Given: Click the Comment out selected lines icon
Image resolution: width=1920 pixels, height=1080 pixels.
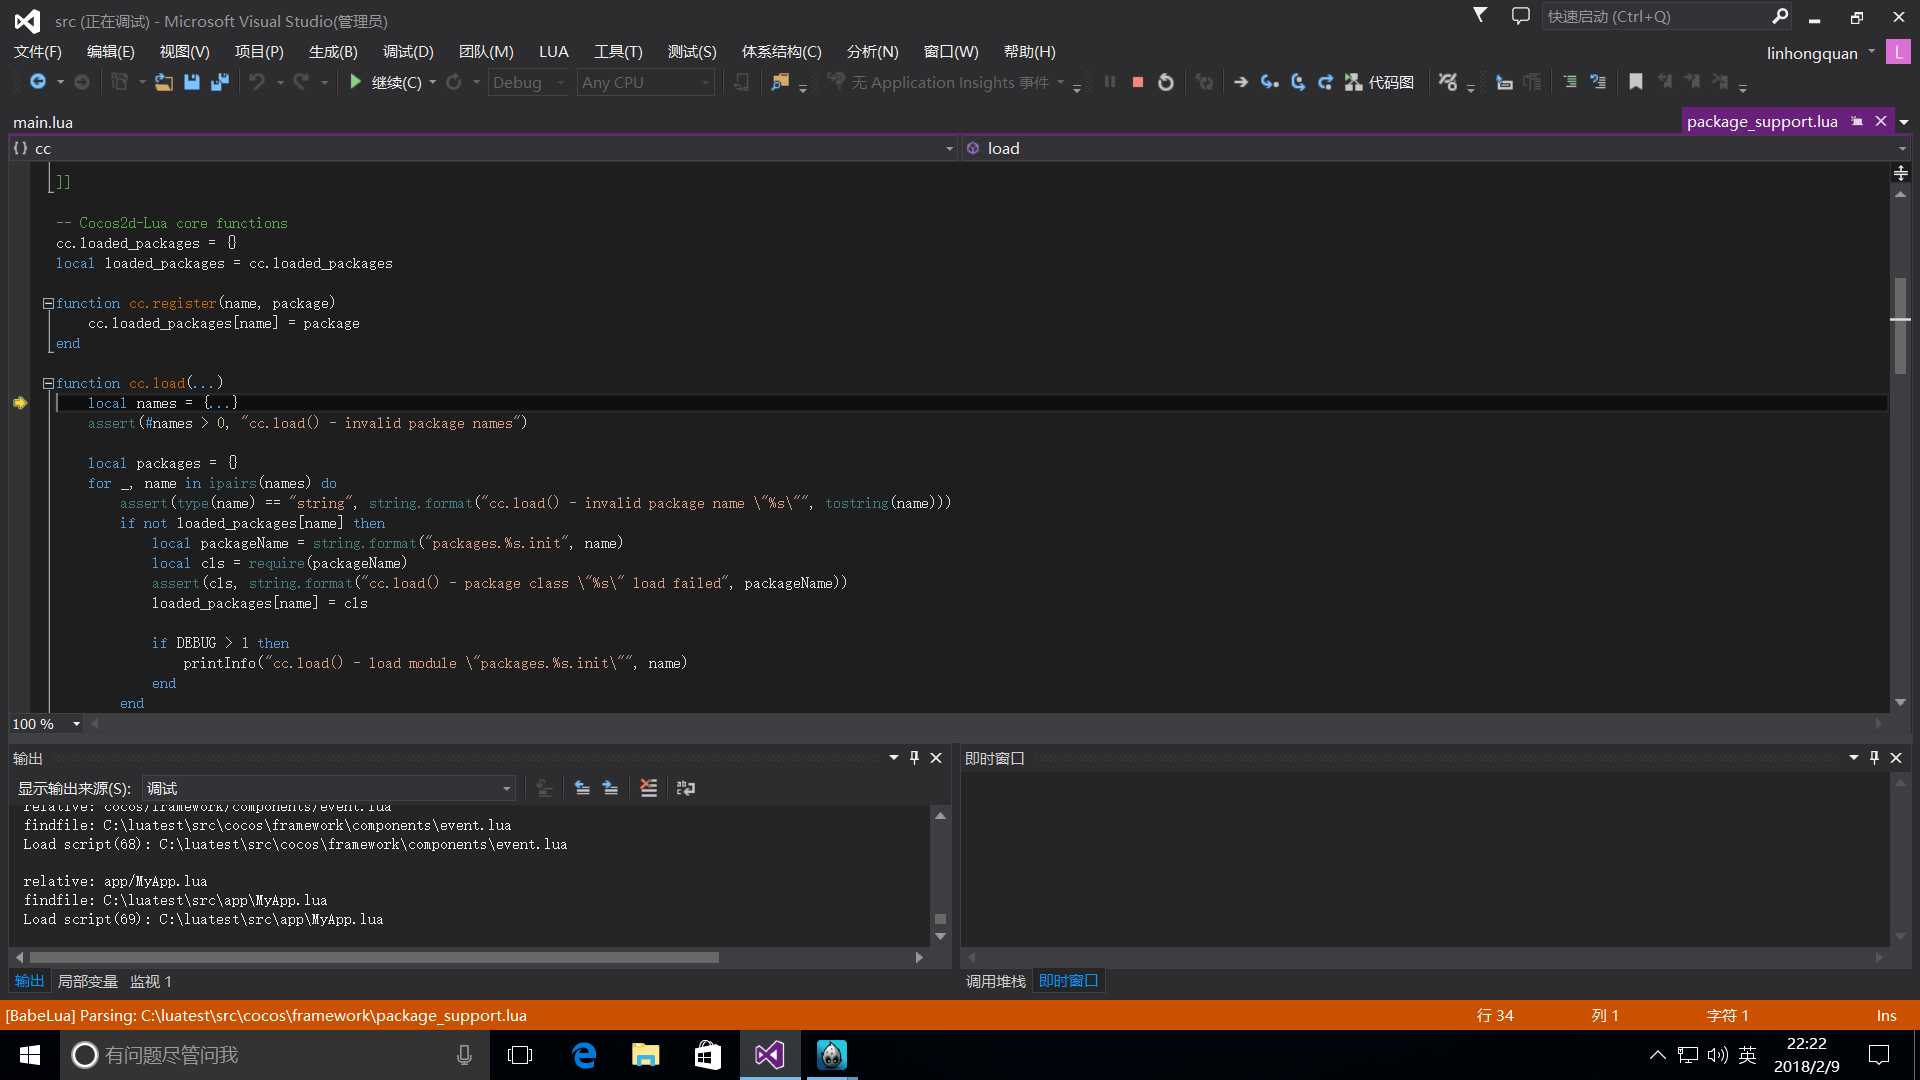Looking at the screenshot, I should pos(1570,82).
